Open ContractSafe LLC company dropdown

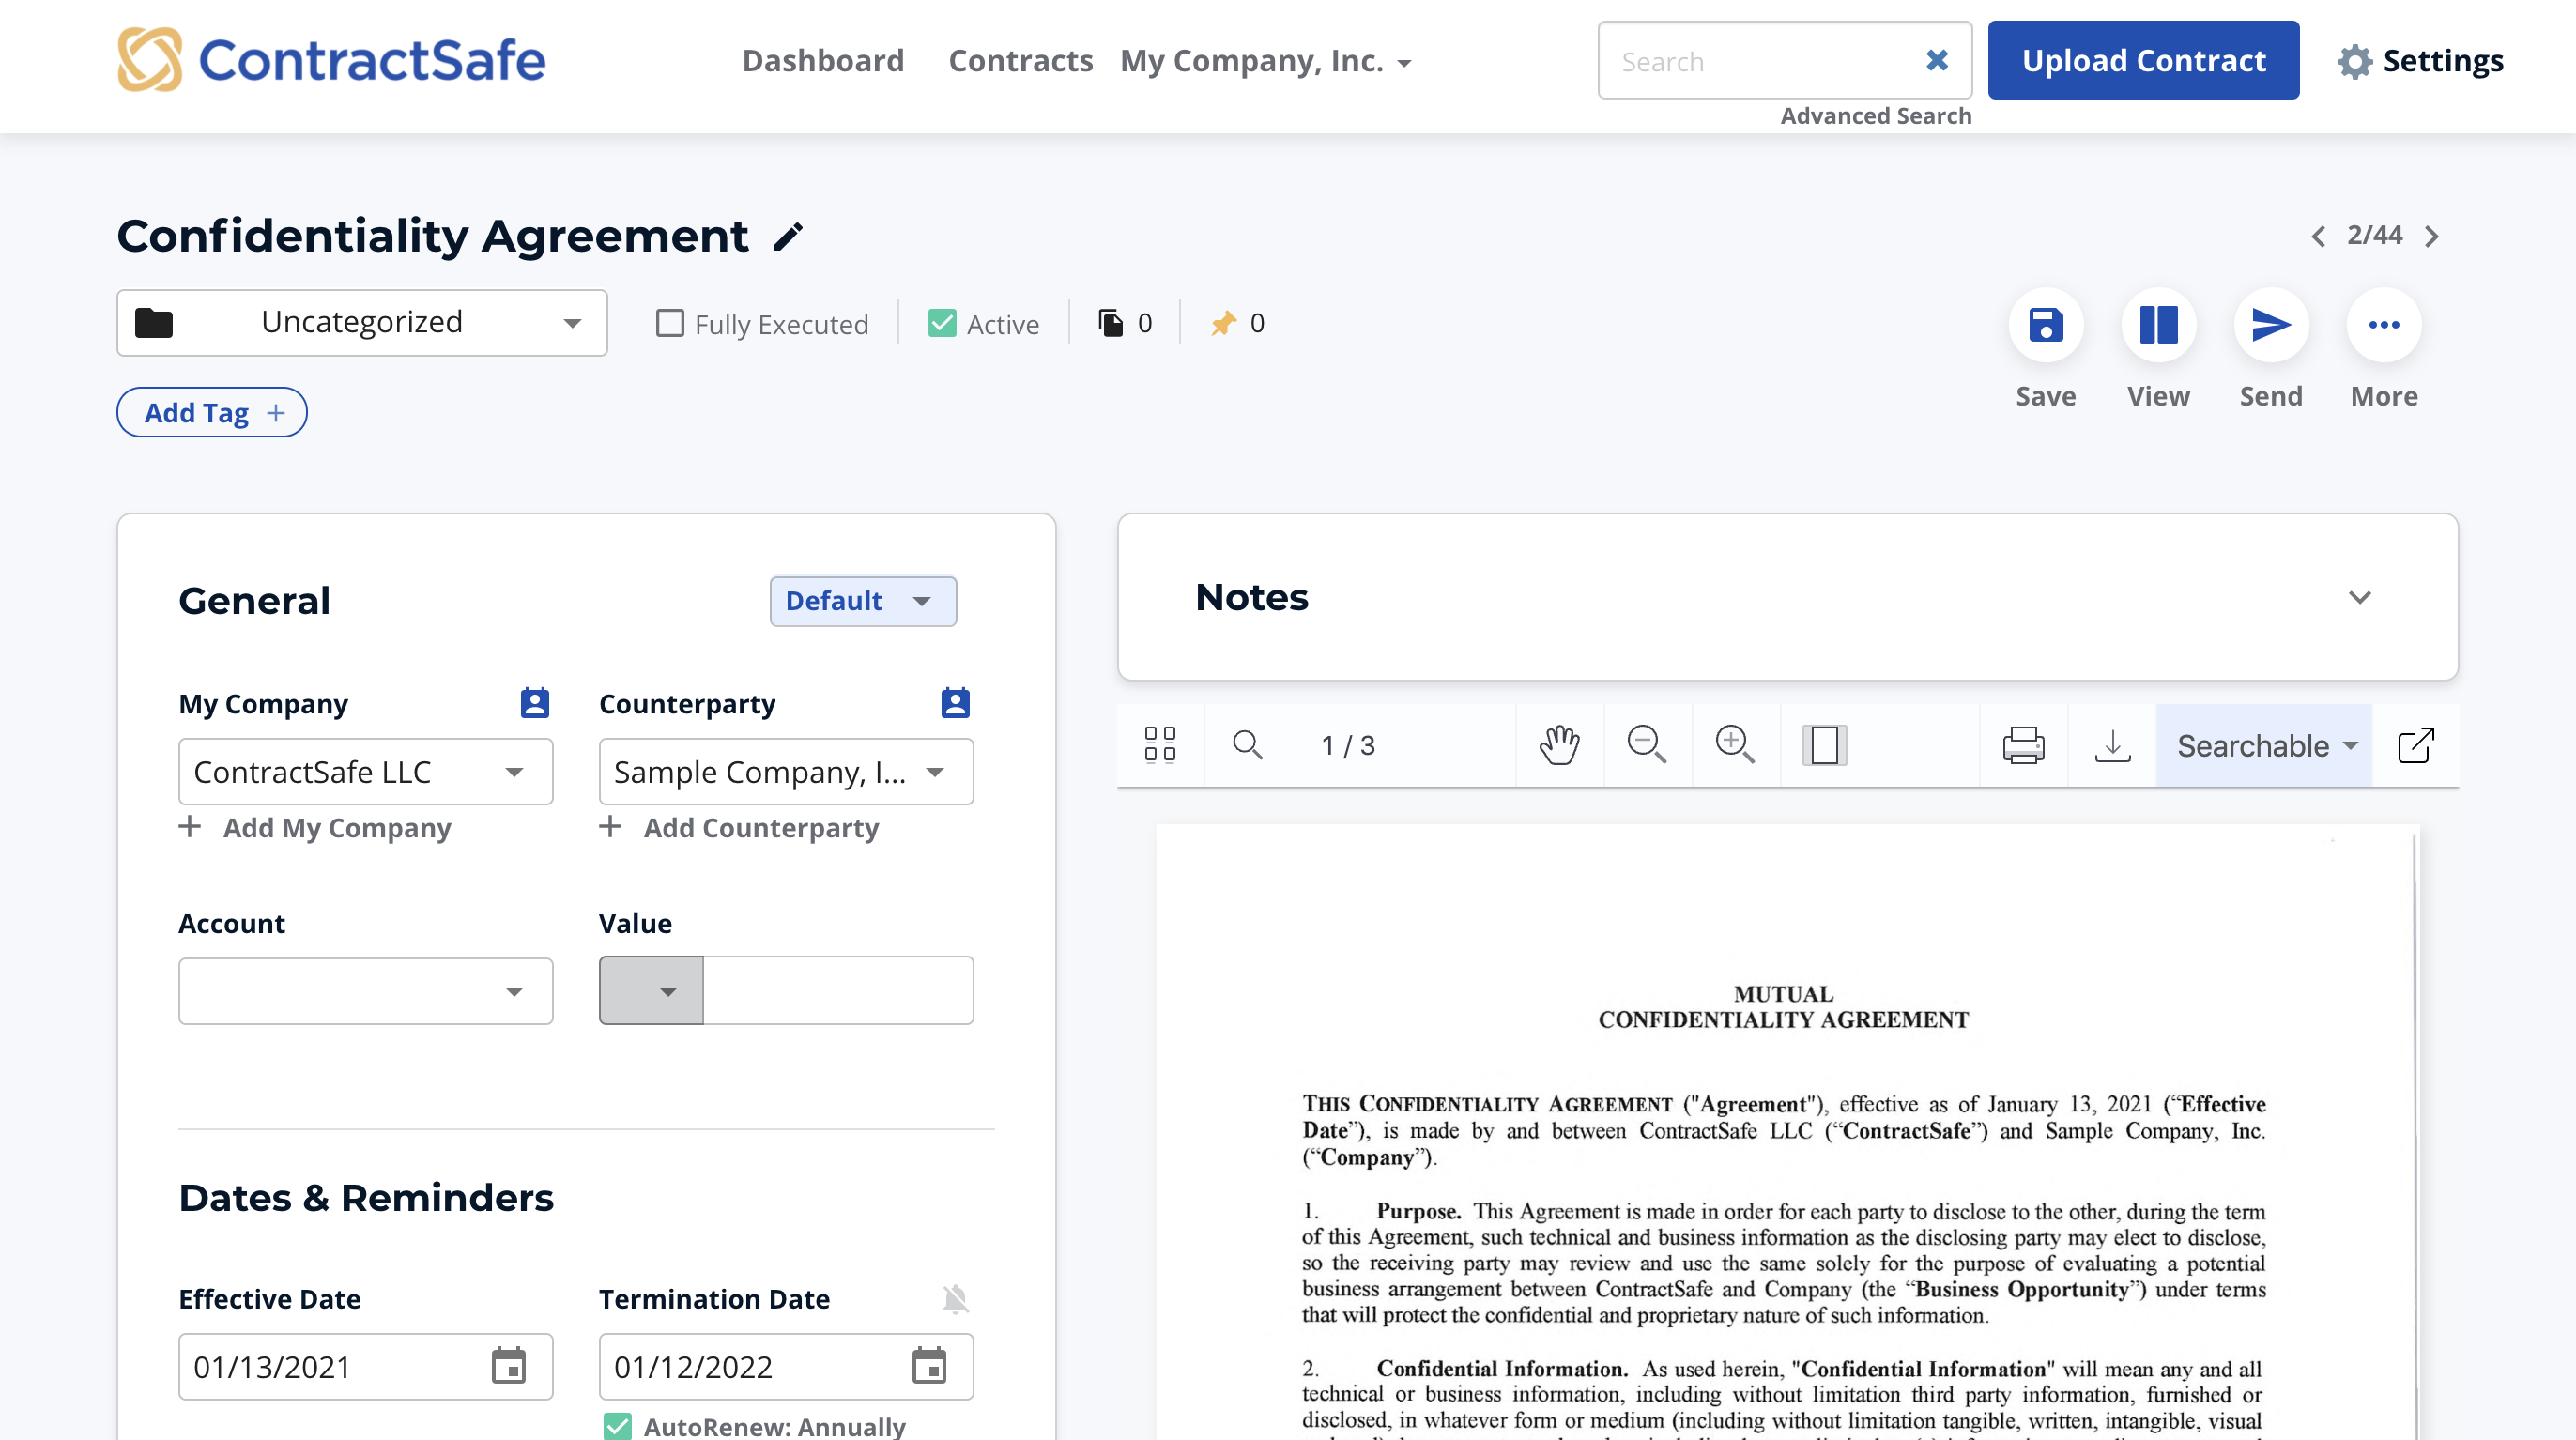point(365,771)
